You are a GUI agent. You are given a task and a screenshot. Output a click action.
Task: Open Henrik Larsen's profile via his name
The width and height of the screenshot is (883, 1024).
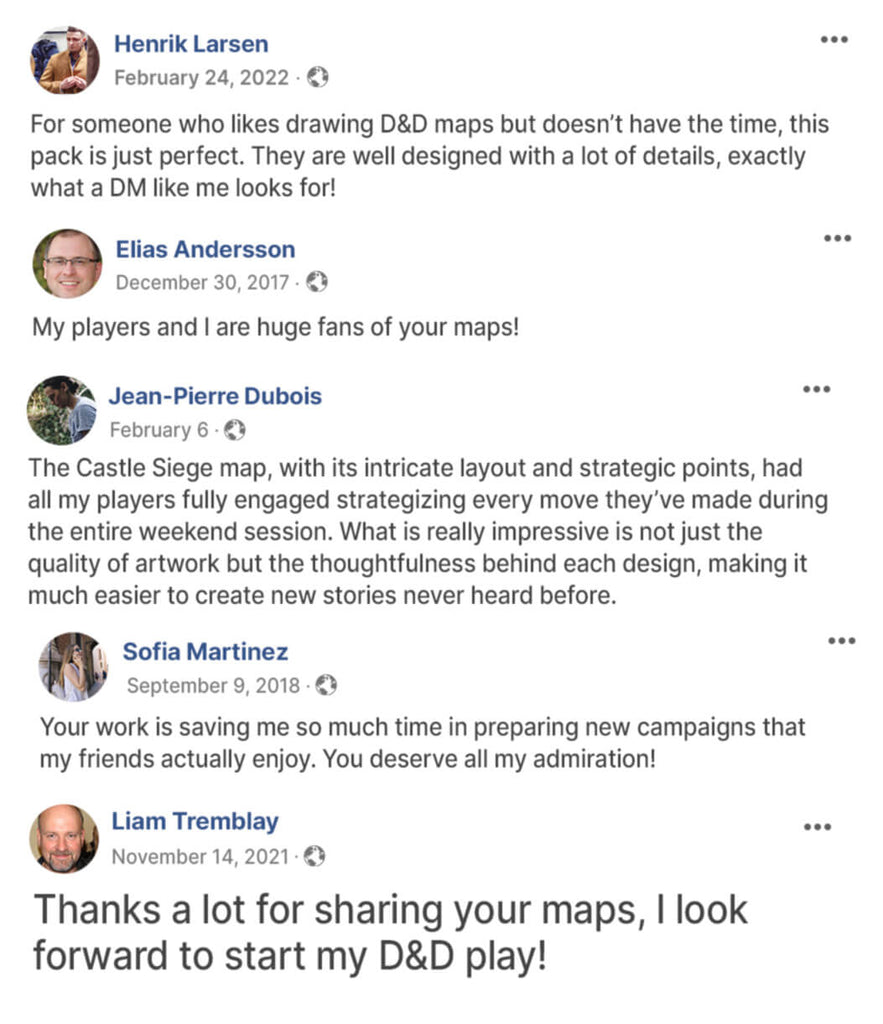(191, 44)
